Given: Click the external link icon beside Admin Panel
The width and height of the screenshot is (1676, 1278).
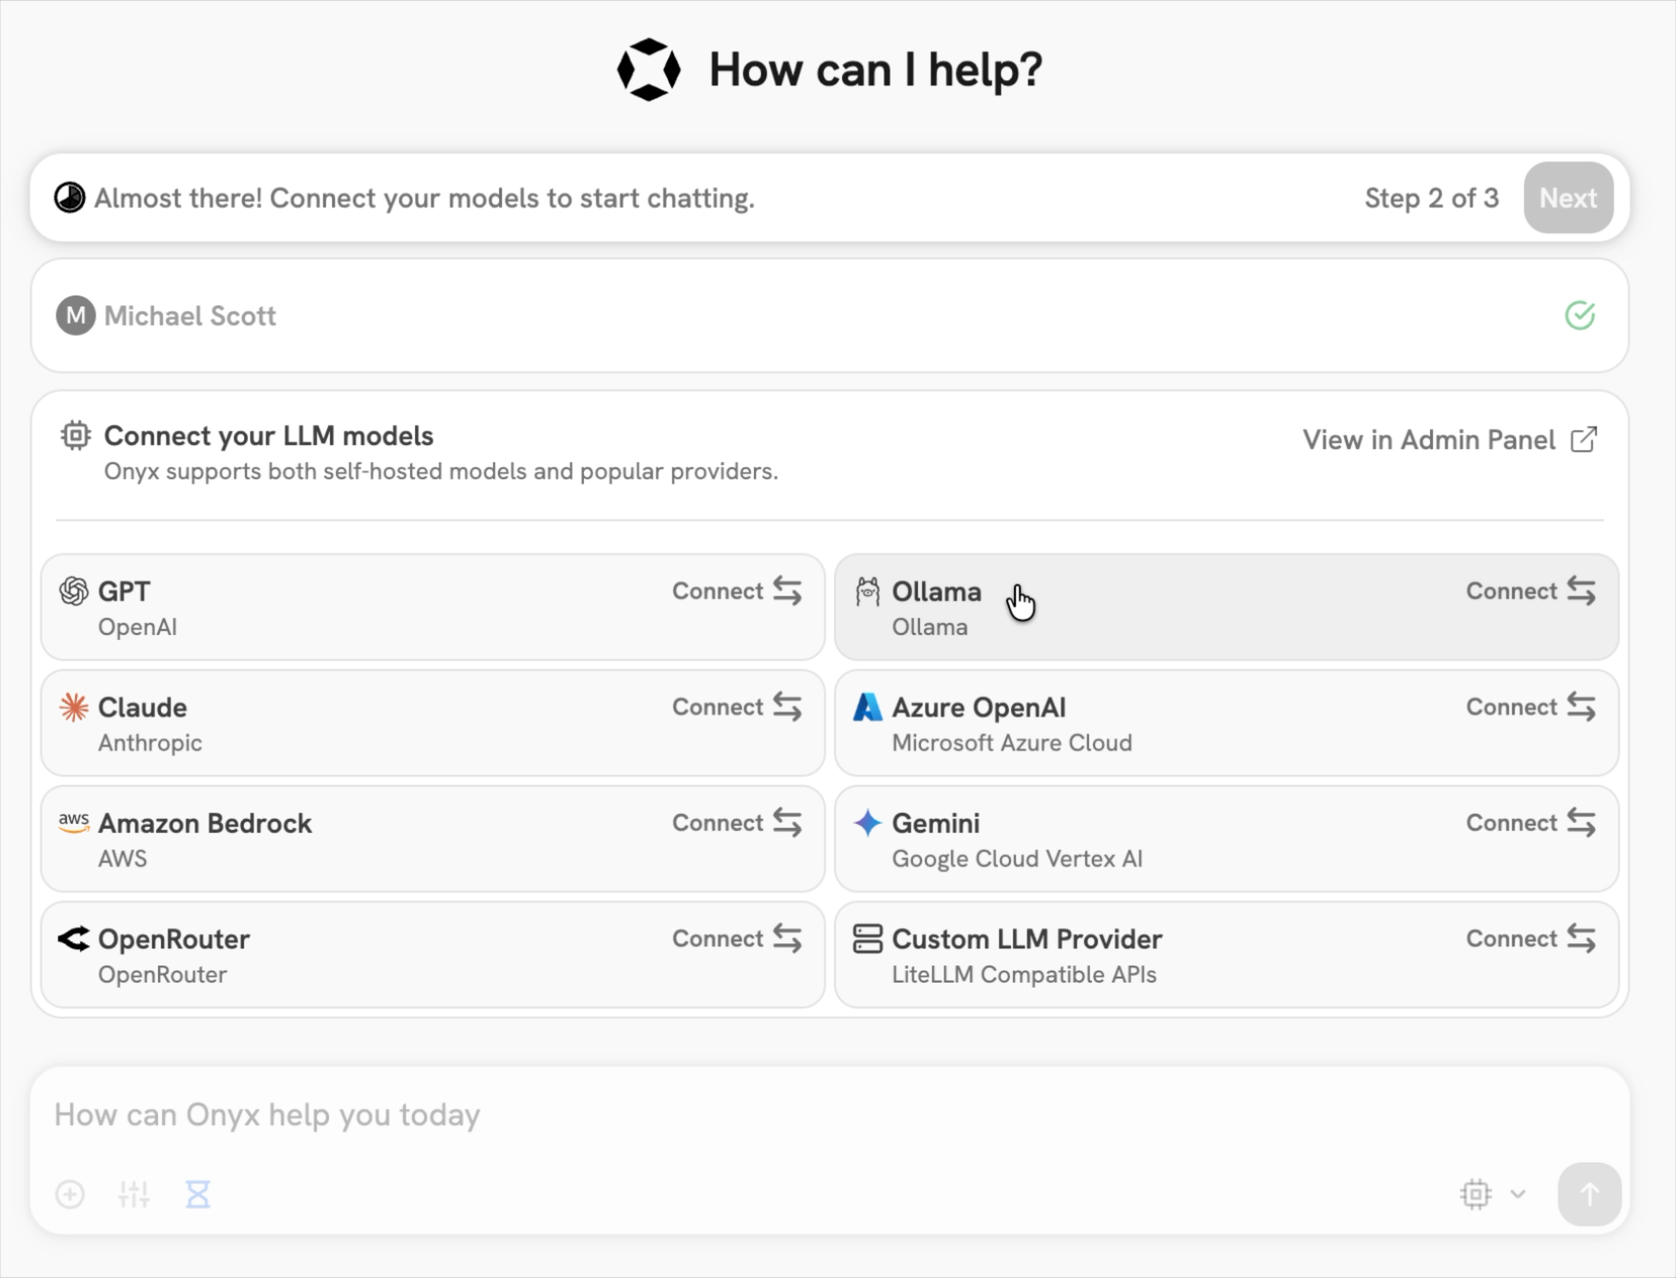Looking at the screenshot, I should click(x=1584, y=440).
